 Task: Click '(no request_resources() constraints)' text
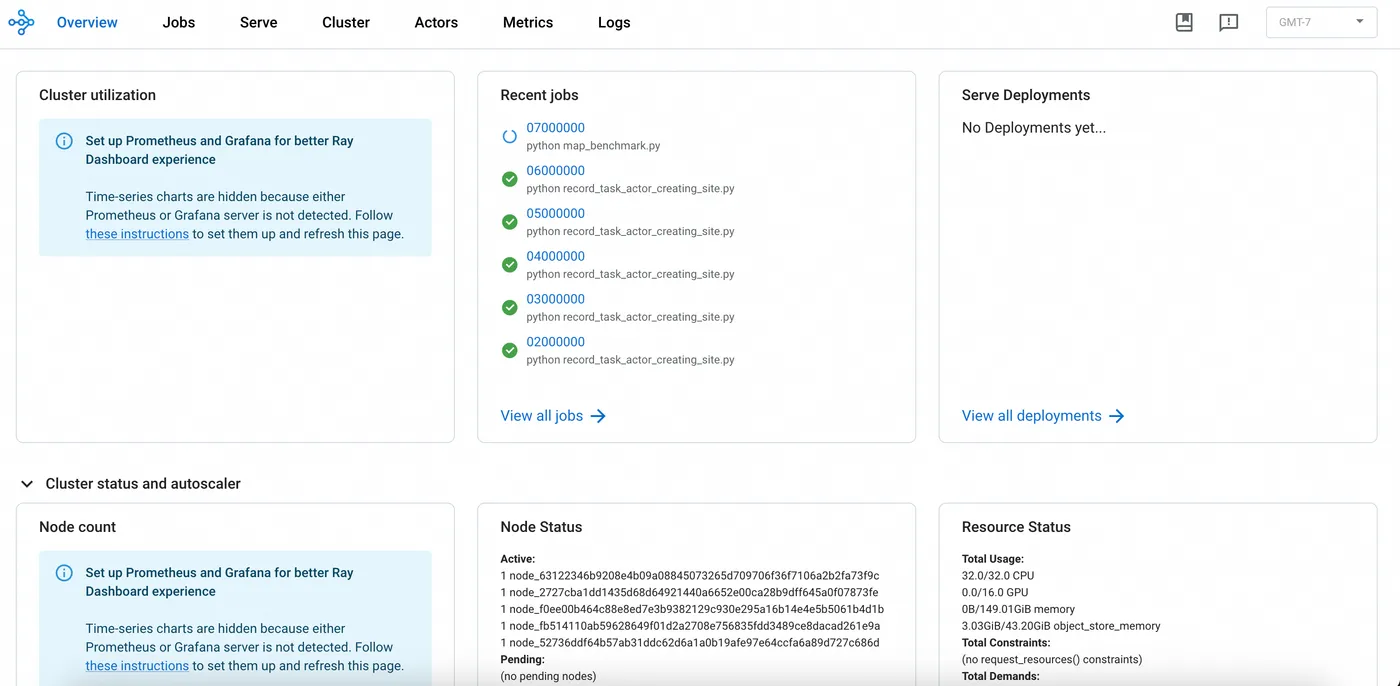click(x=1052, y=660)
